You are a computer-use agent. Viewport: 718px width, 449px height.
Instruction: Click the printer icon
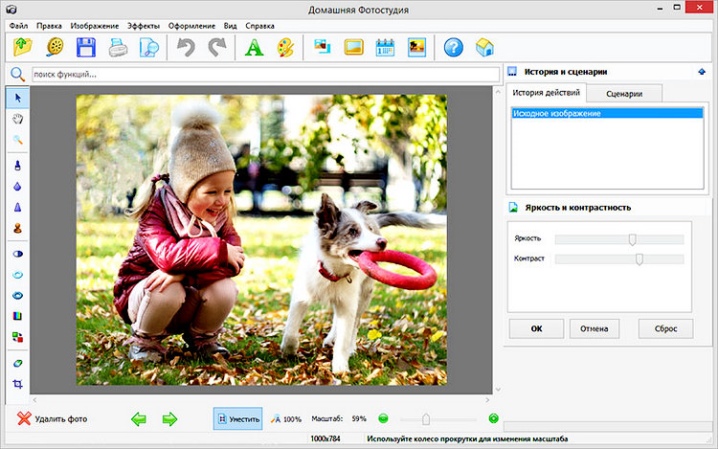click(x=118, y=47)
